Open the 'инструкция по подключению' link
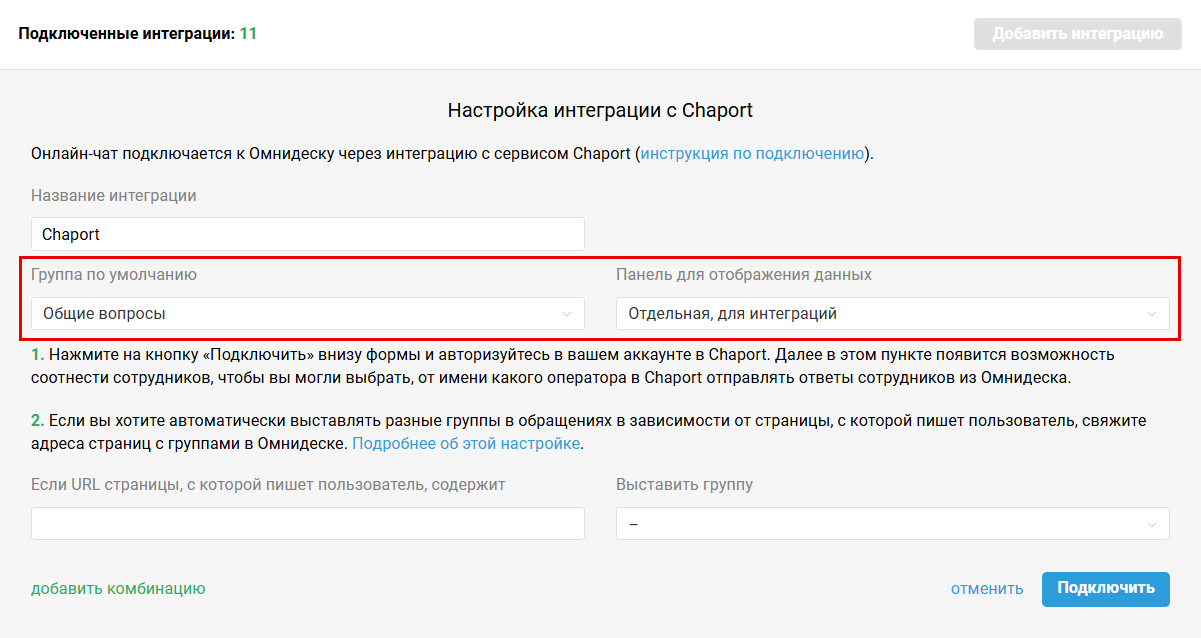This screenshot has height=638, width=1201. click(x=752, y=153)
